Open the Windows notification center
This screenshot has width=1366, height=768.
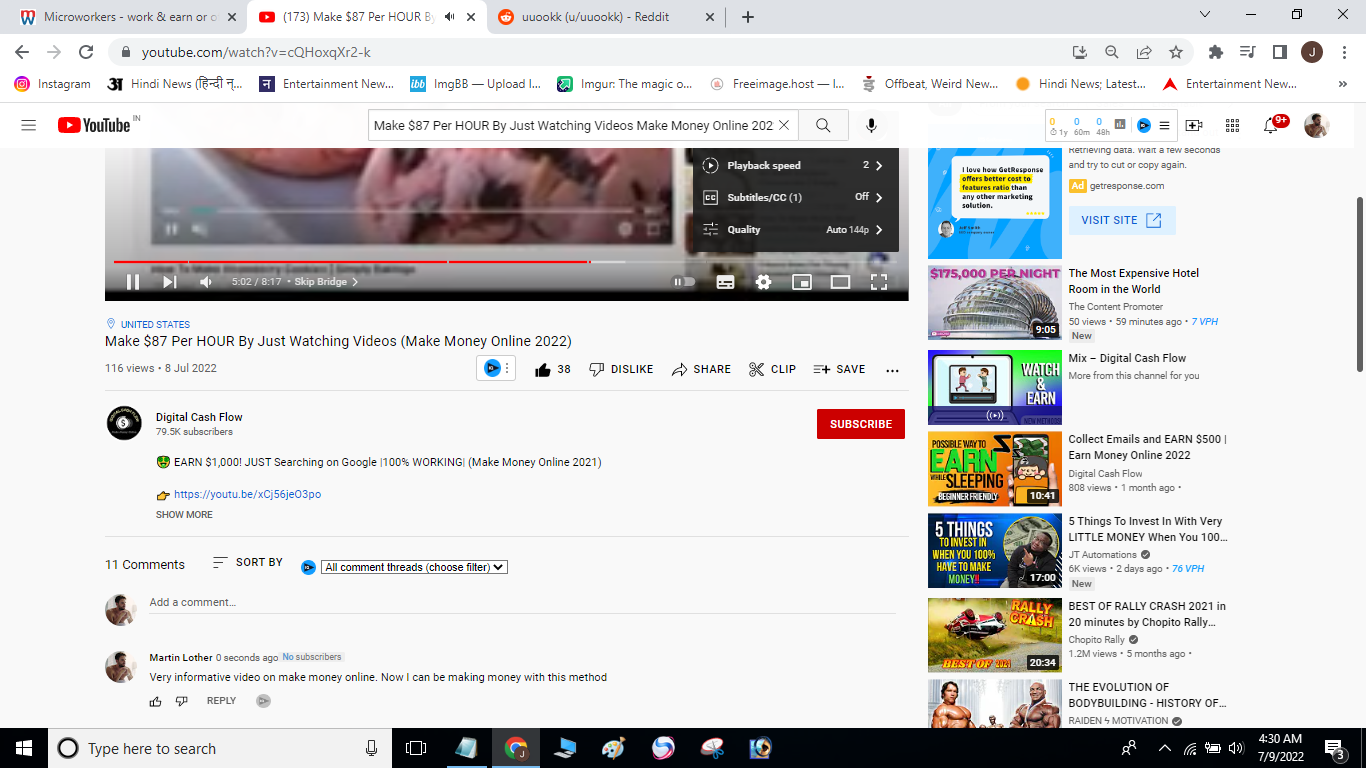pyautogui.click(x=1334, y=748)
